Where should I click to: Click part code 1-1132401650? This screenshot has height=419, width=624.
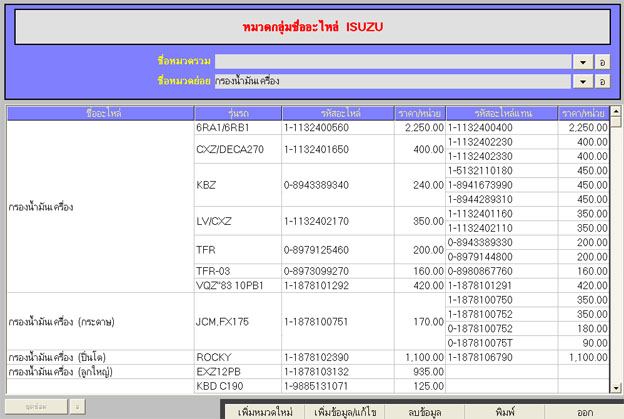[338, 149]
